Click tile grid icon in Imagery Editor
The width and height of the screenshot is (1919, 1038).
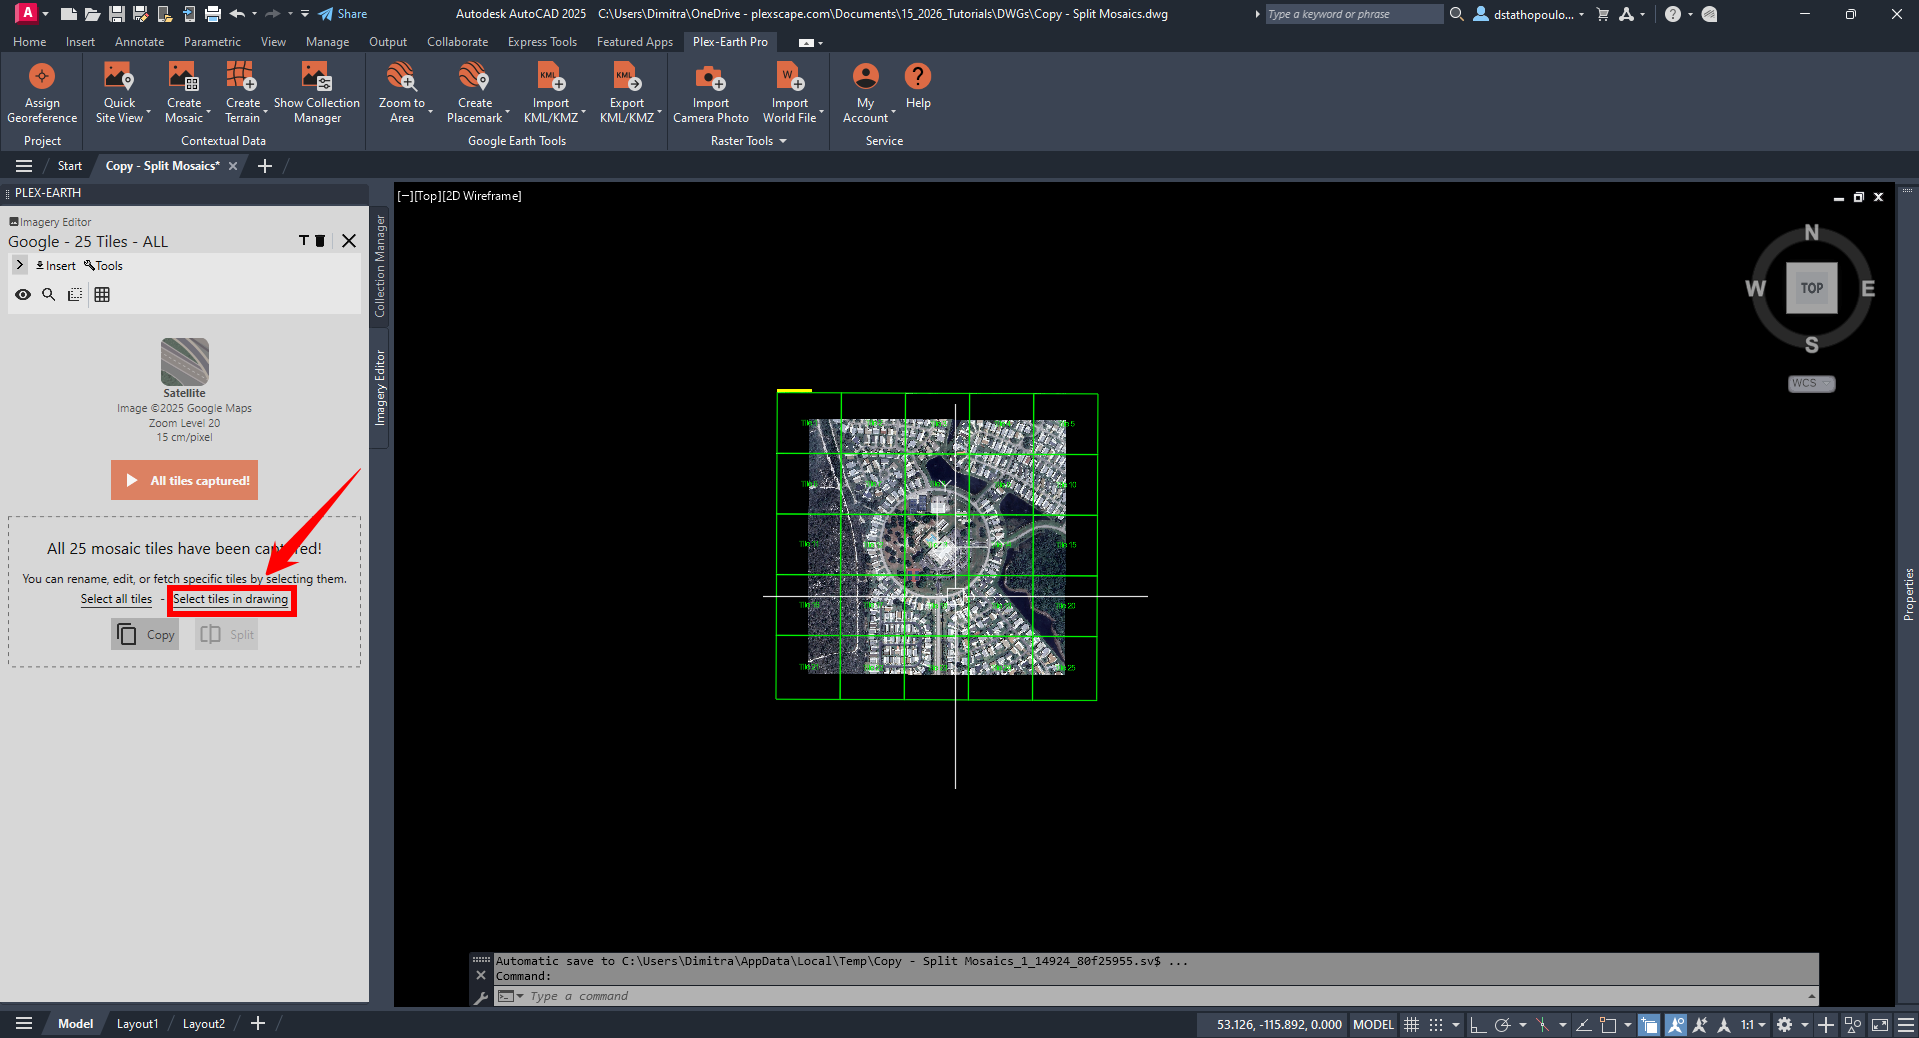102,294
